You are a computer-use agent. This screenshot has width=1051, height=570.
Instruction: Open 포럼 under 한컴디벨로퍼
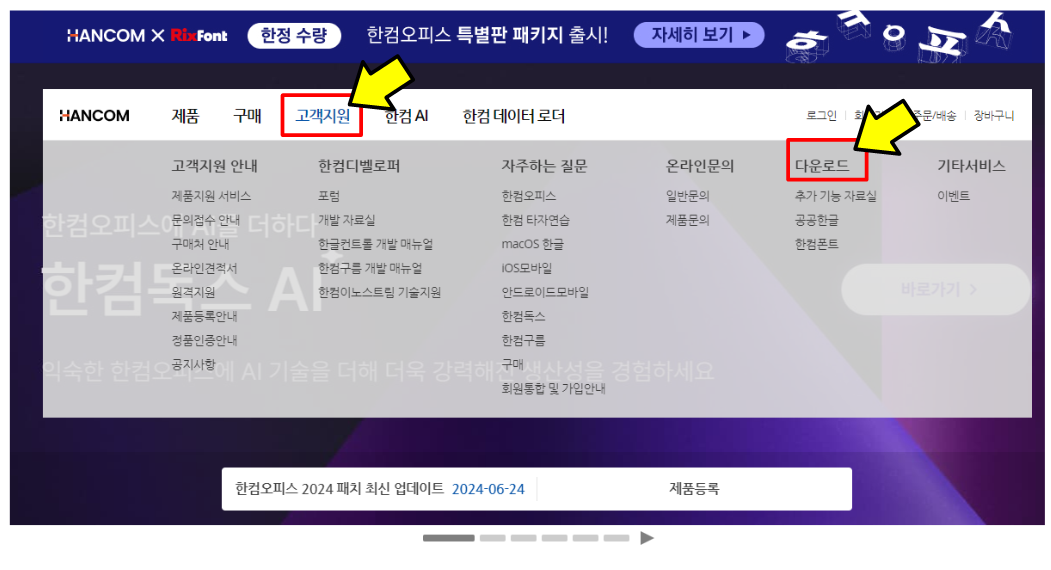pyautogui.click(x=329, y=196)
